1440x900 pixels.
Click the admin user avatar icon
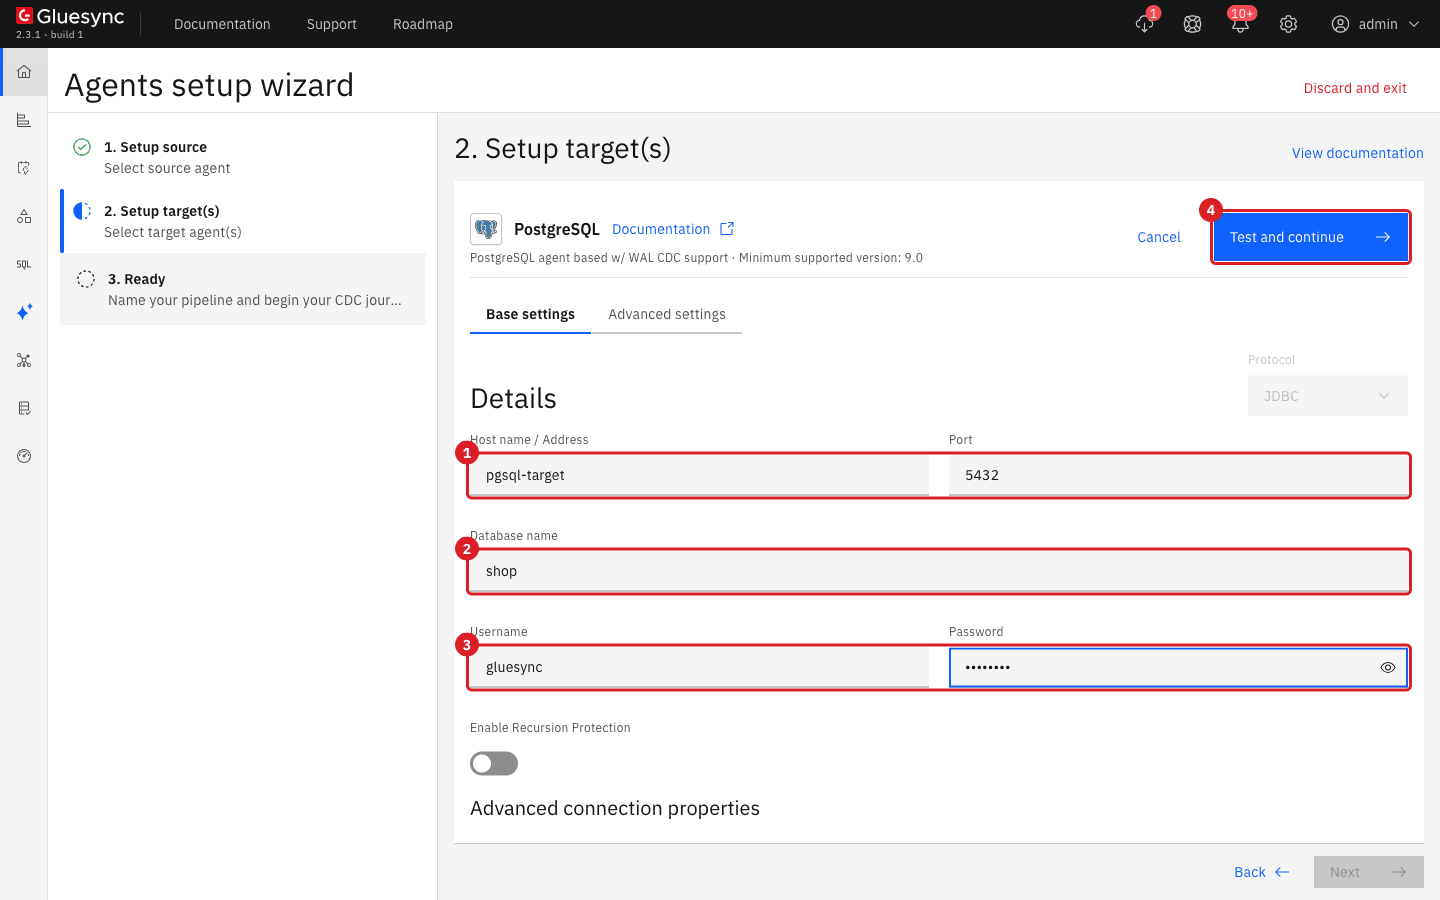click(x=1340, y=24)
